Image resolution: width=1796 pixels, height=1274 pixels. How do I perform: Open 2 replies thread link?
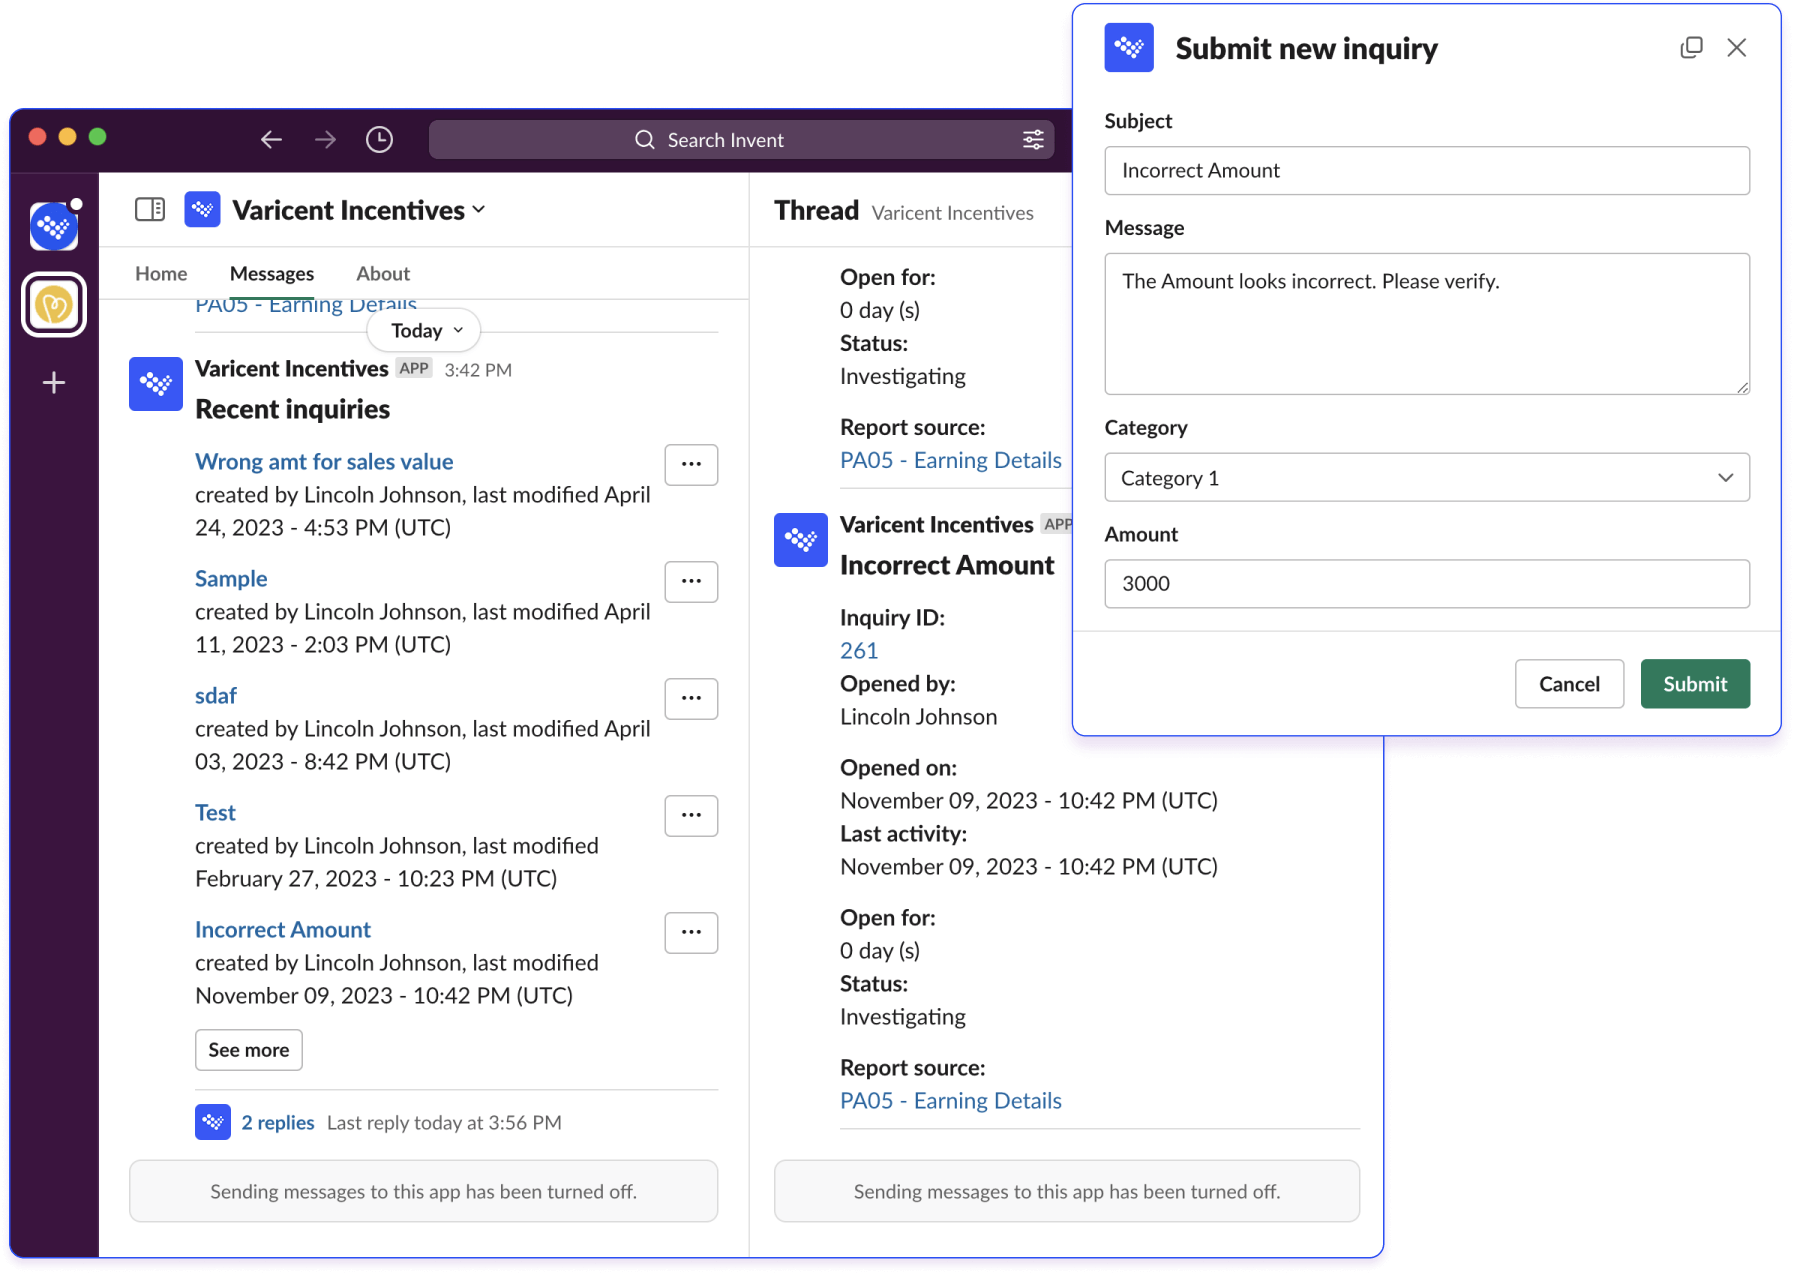[x=278, y=1123]
